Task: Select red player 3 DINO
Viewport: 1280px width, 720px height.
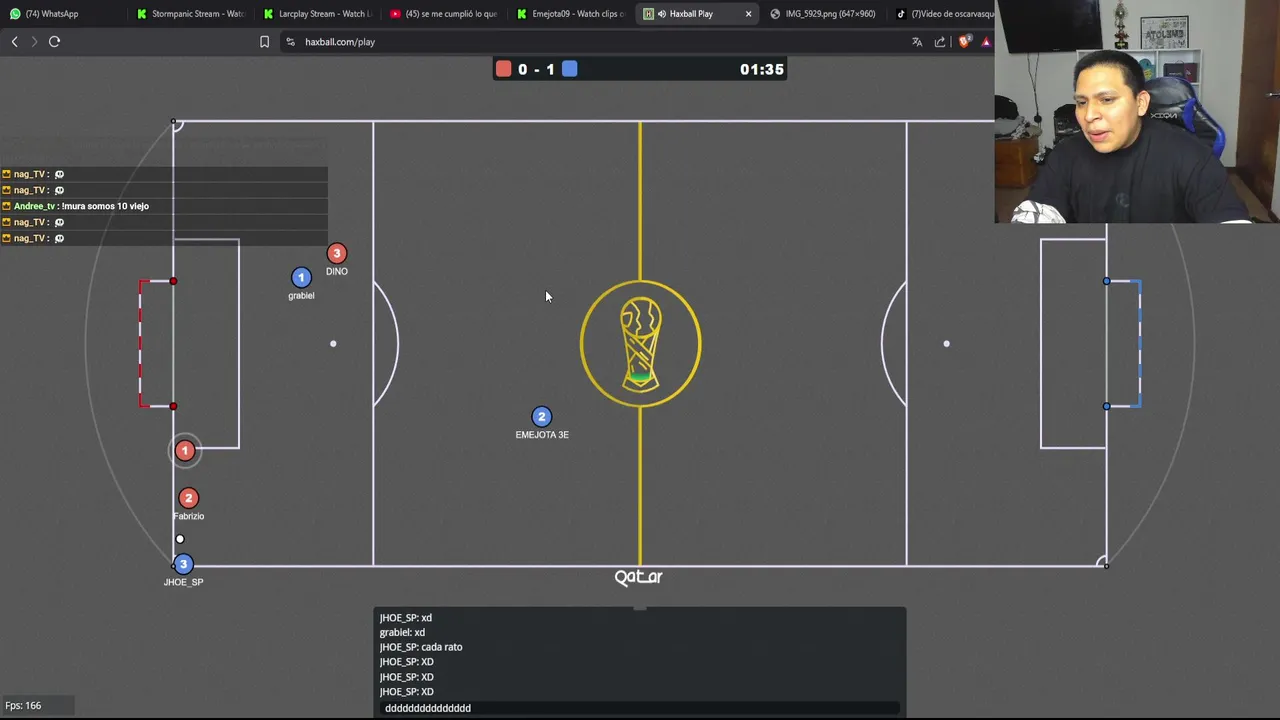Action: (336, 254)
